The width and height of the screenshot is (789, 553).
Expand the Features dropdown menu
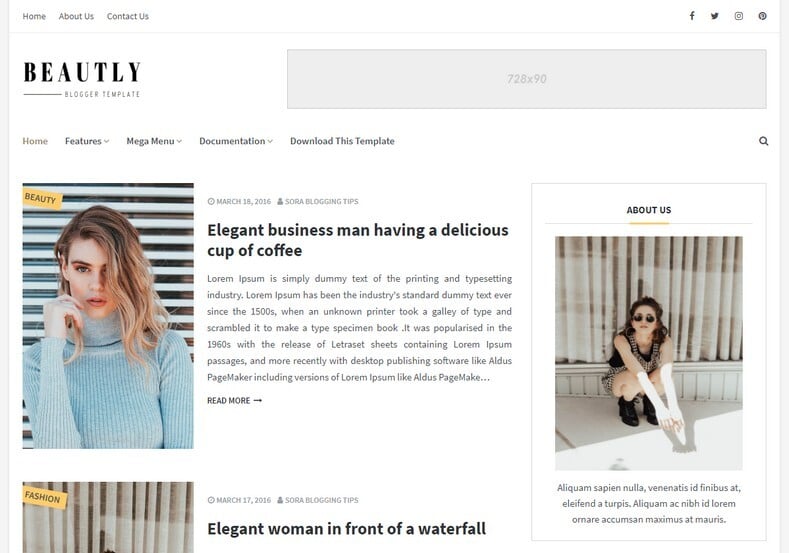pos(87,141)
